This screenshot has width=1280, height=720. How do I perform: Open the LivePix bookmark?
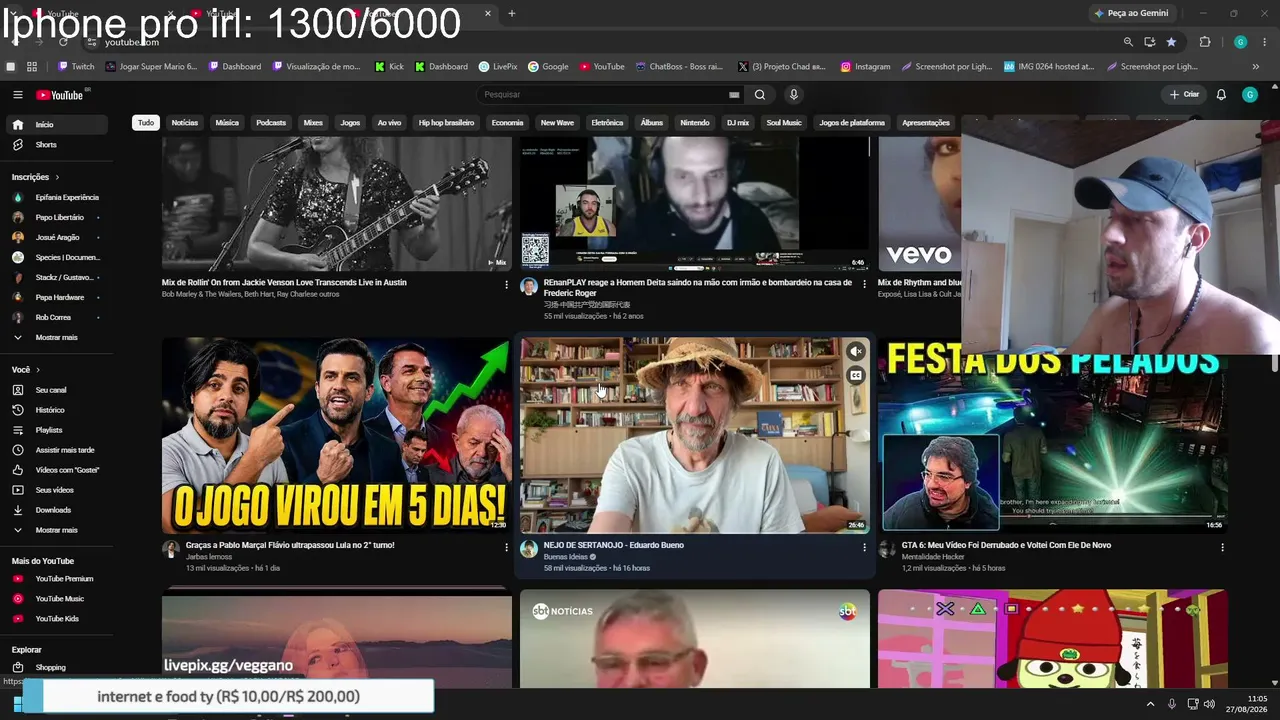498,67
